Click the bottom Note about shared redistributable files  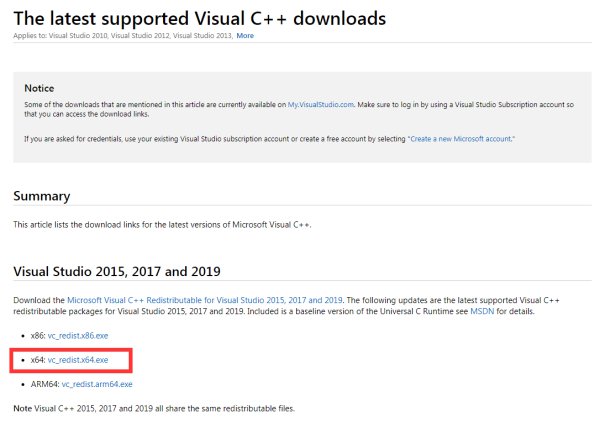click(153, 409)
